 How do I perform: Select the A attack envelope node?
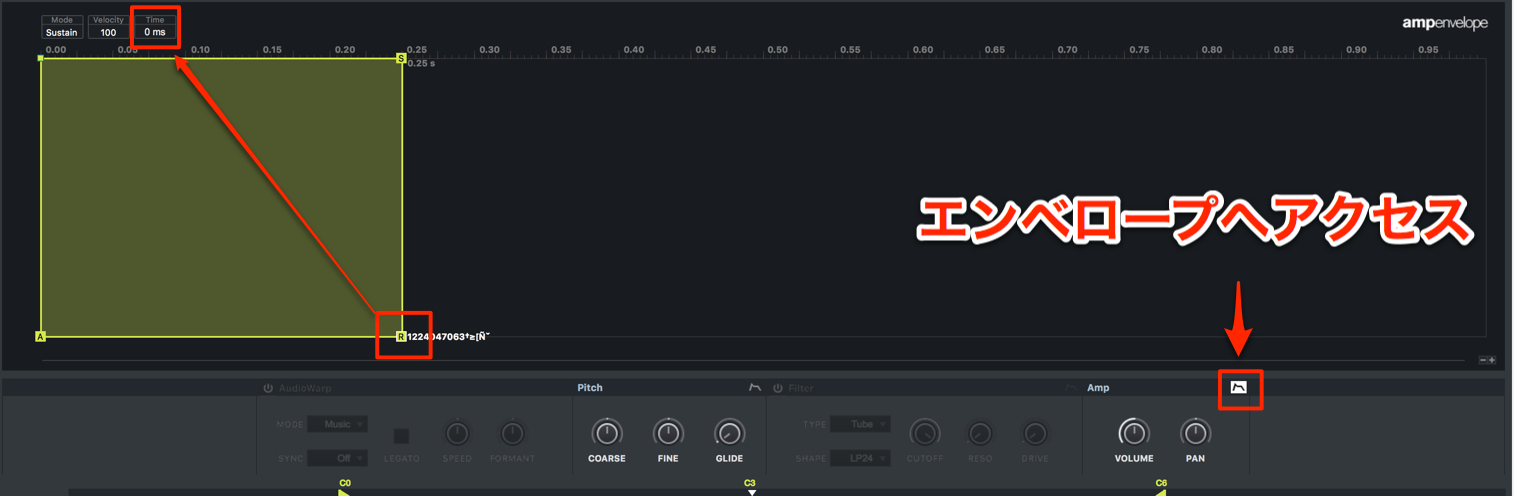[x=40, y=337]
